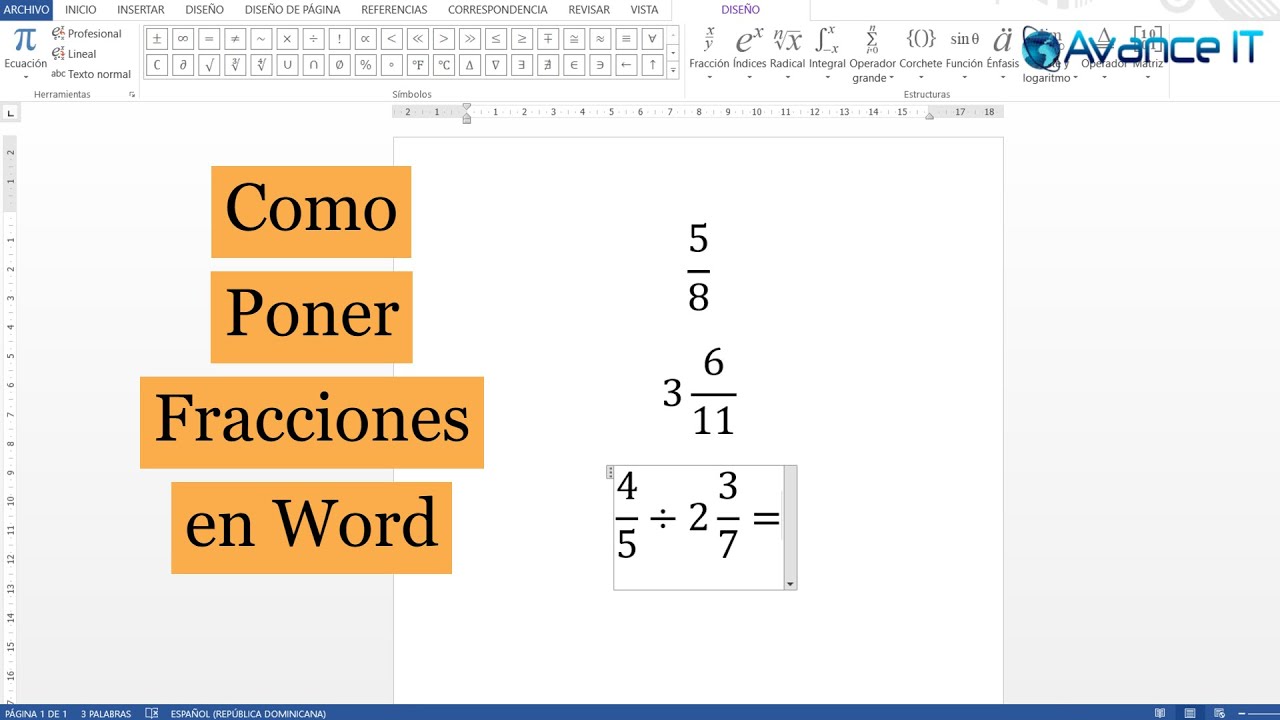
Task: Open the Énfasis structures dropdown
Action: [1003, 54]
